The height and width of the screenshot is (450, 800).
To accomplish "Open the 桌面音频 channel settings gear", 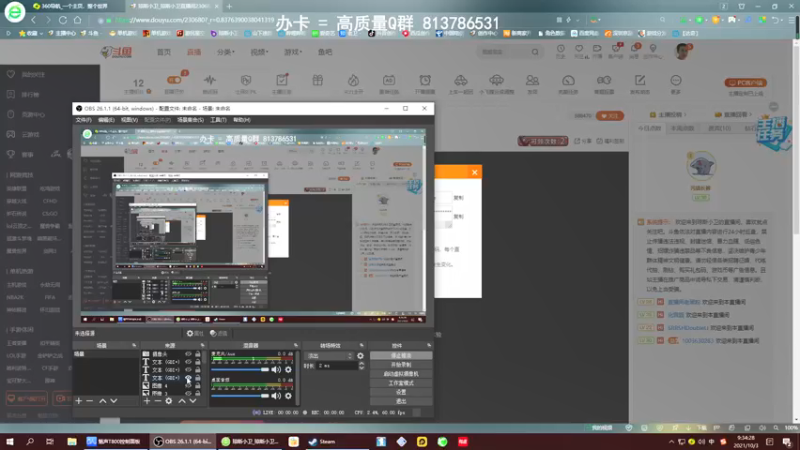I will point(288,395).
